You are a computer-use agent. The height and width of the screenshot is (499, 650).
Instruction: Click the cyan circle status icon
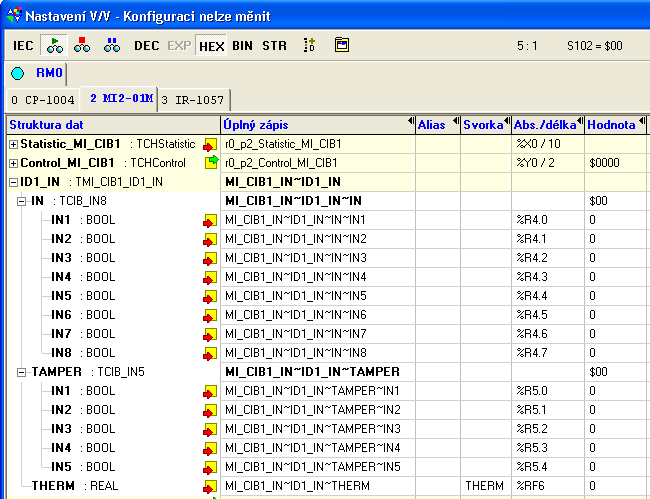point(17,73)
